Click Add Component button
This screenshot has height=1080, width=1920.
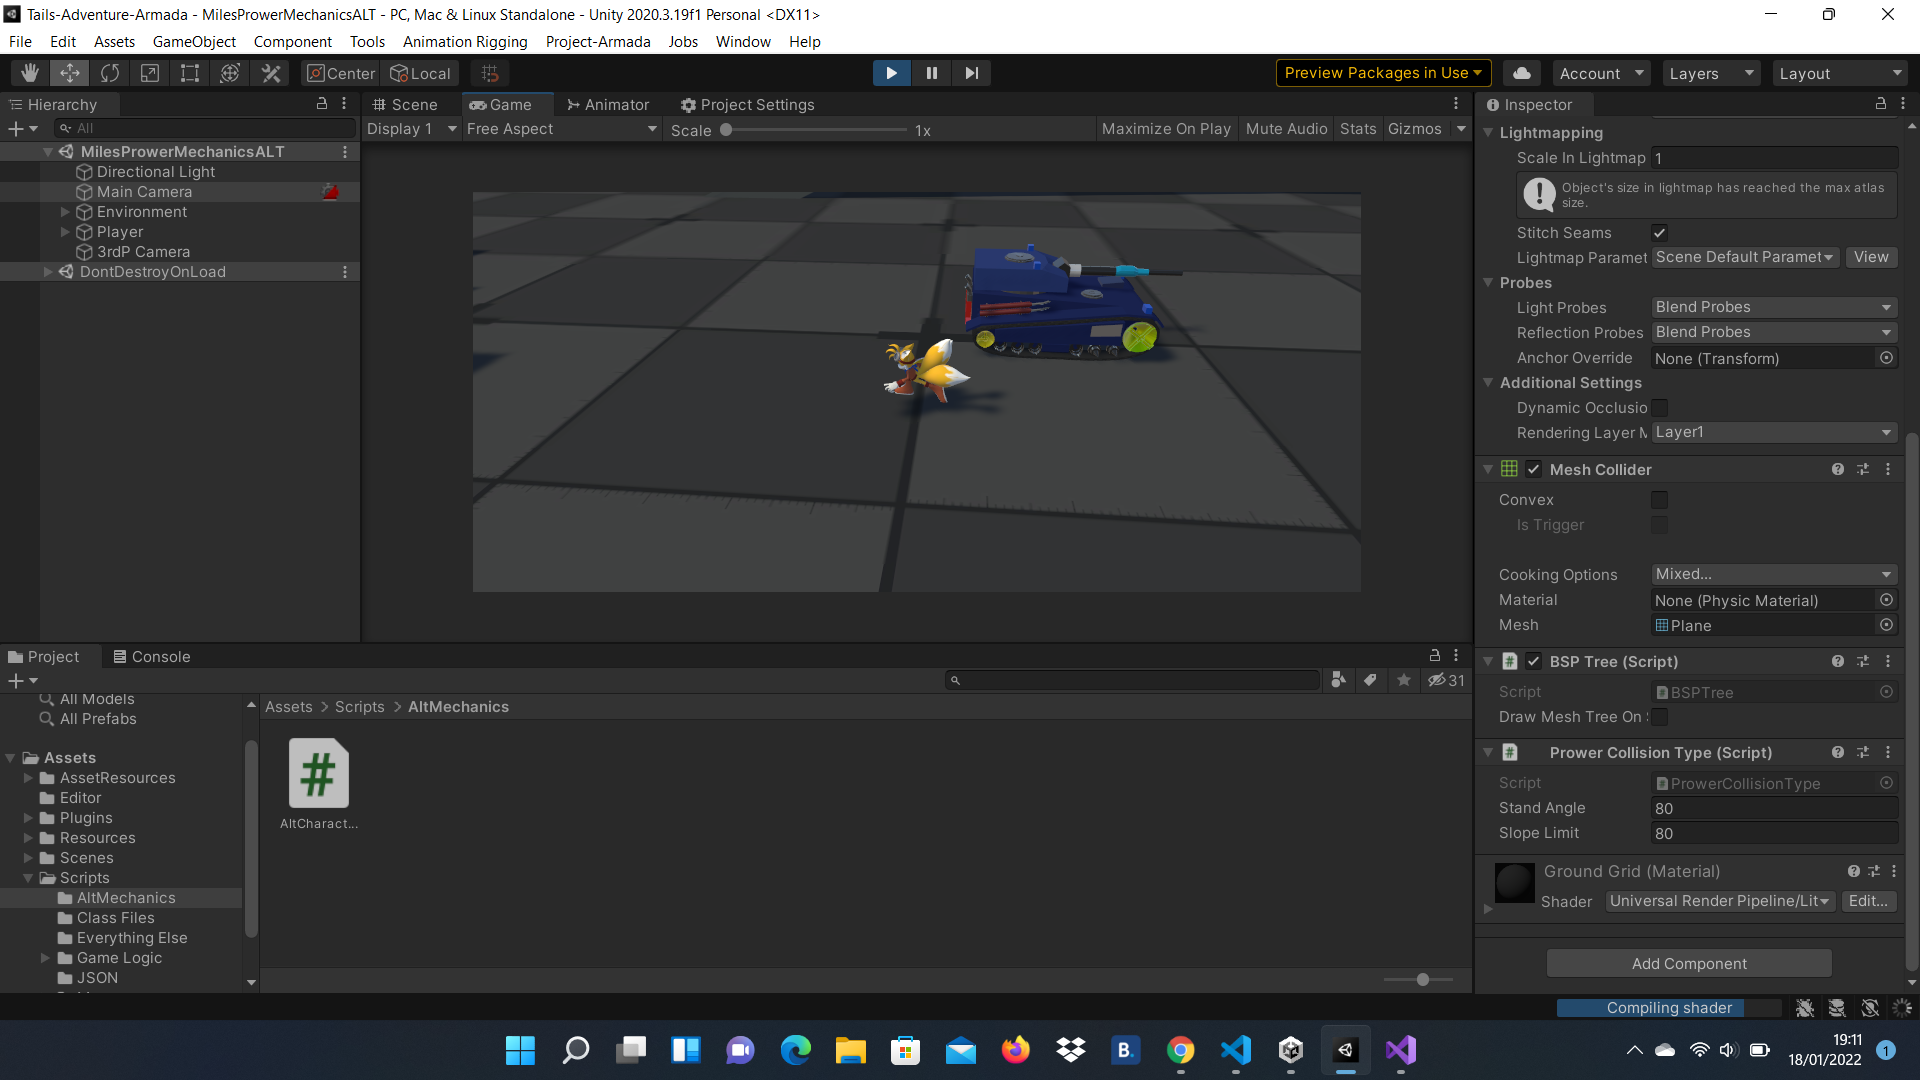click(x=1689, y=964)
